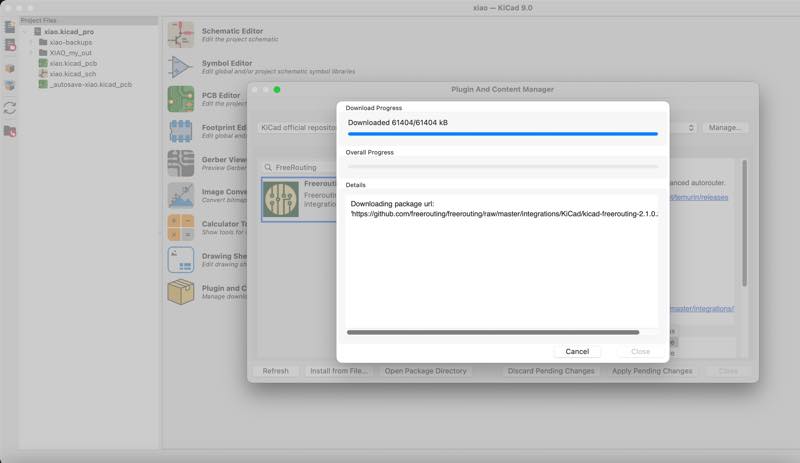Click the archive project icon in left toolbar
The width and height of the screenshot is (800, 463).
(10, 68)
